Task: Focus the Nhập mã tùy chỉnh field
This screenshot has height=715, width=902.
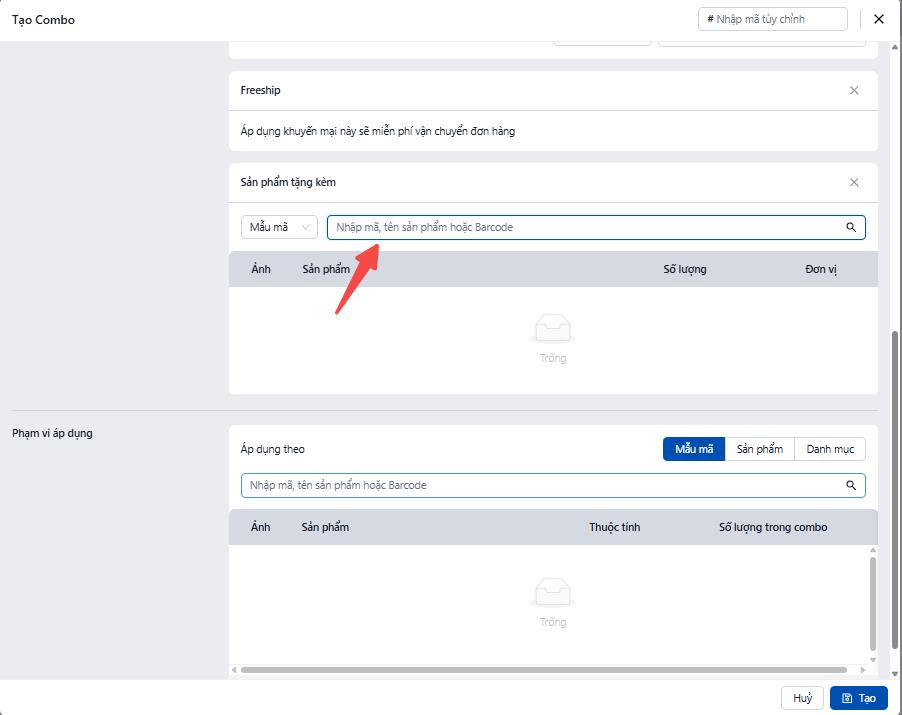Action: (773, 19)
